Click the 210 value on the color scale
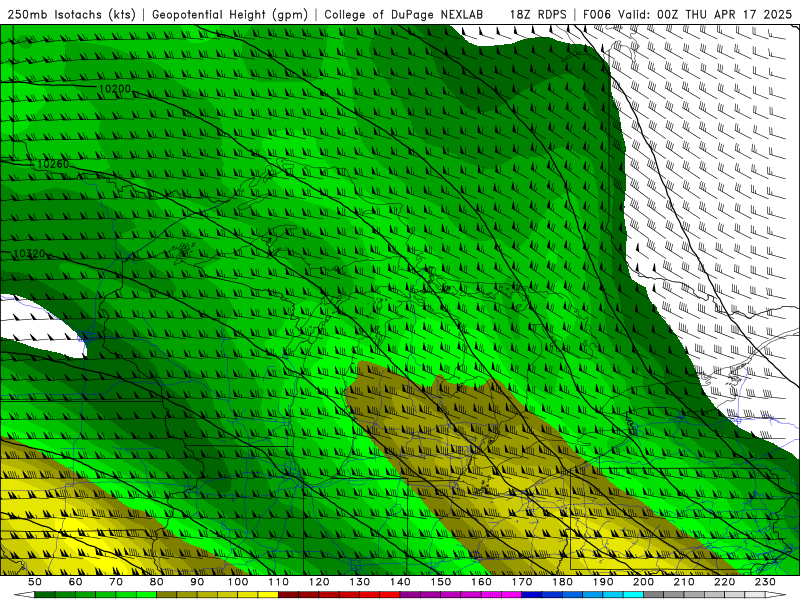The height and width of the screenshot is (600, 800). (684, 582)
